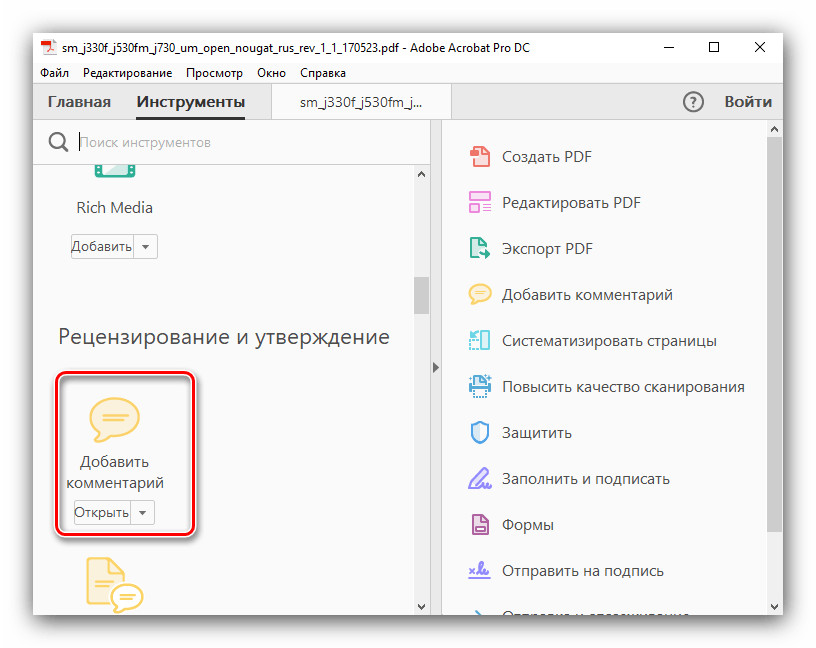Open the Organize Pages tool icon

click(480, 341)
